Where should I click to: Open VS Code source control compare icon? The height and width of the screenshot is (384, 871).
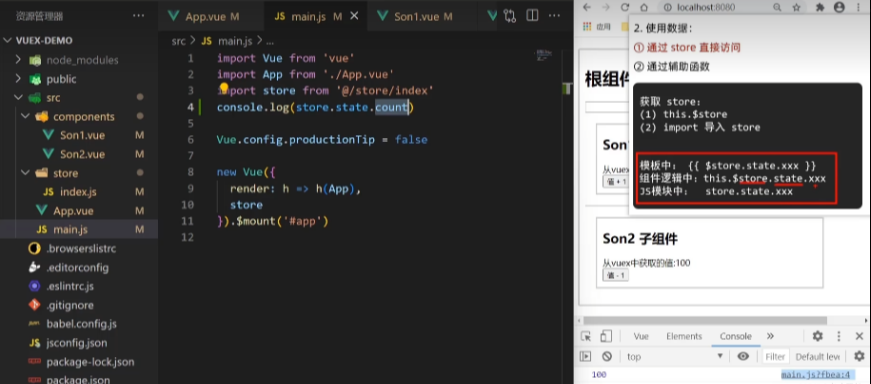coord(509,16)
